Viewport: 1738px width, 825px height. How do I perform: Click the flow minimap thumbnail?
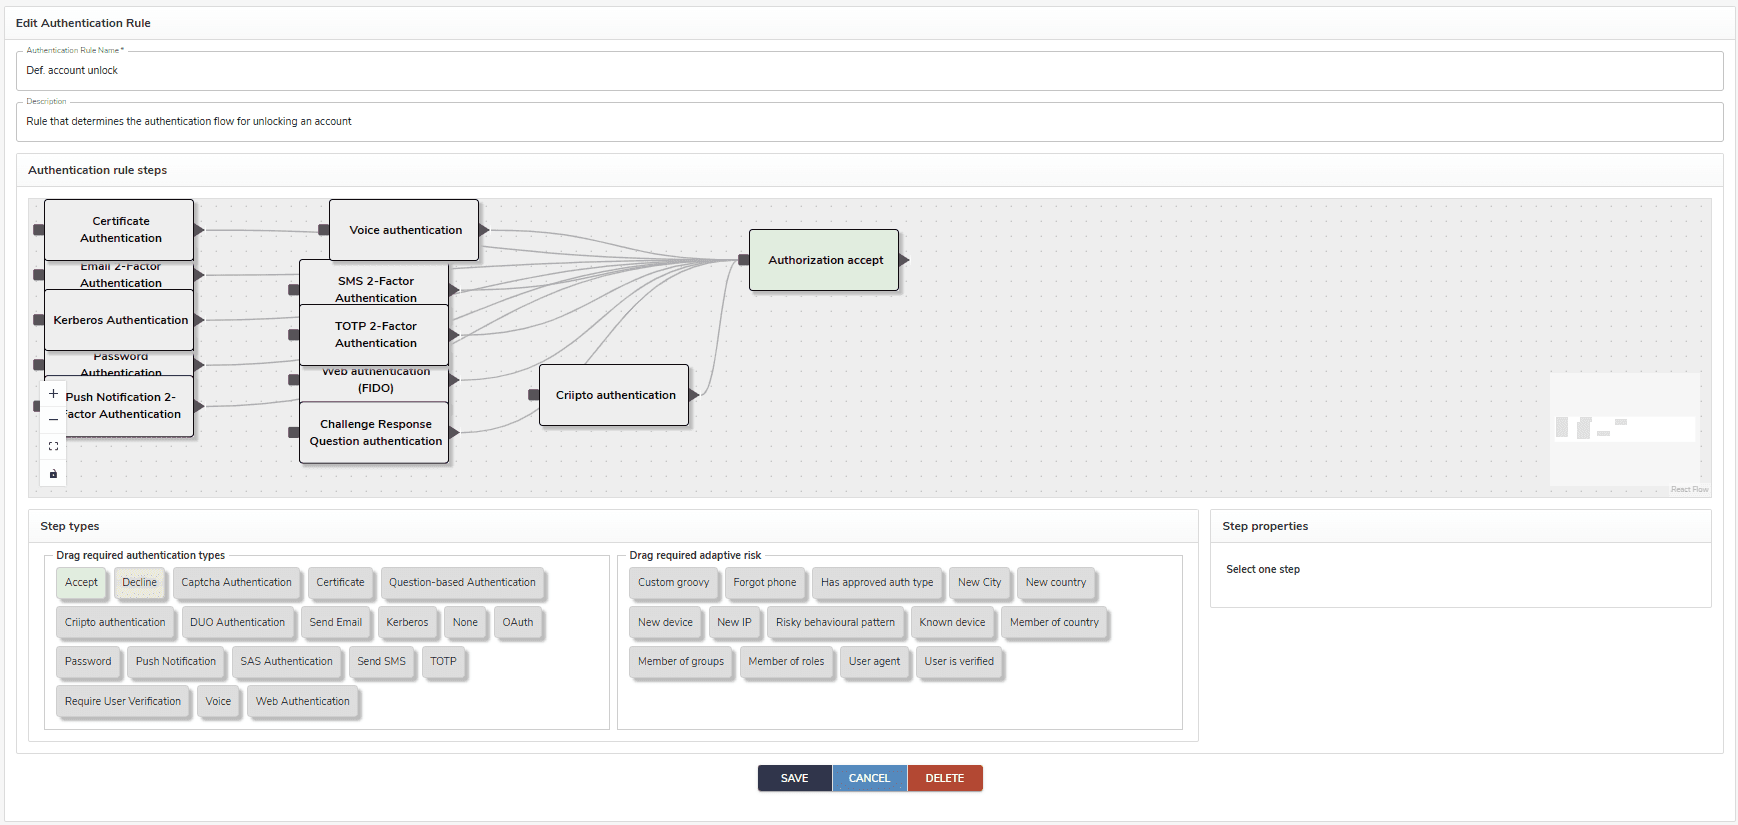click(x=1624, y=429)
